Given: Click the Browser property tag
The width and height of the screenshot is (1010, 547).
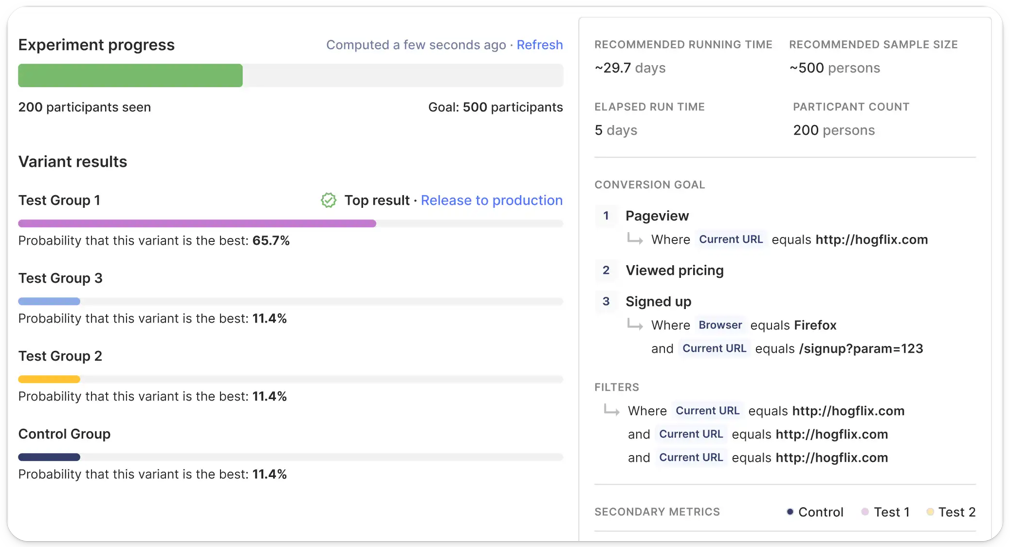Looking at the screenshot, I should coord(720,325).
